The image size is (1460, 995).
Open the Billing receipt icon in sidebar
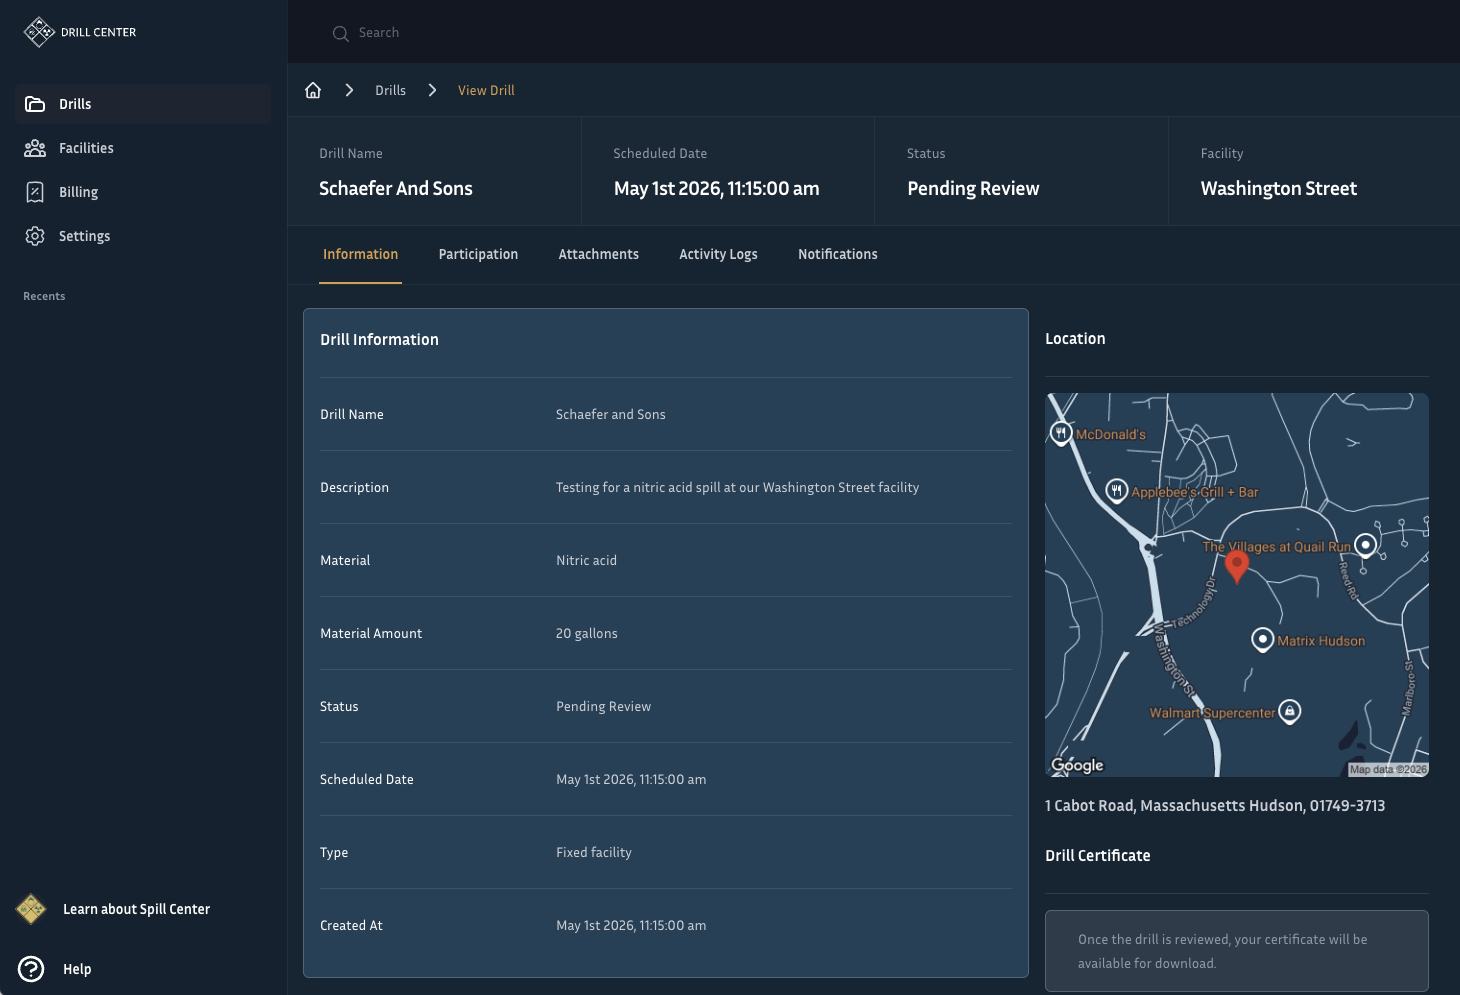tap(35, 192)
